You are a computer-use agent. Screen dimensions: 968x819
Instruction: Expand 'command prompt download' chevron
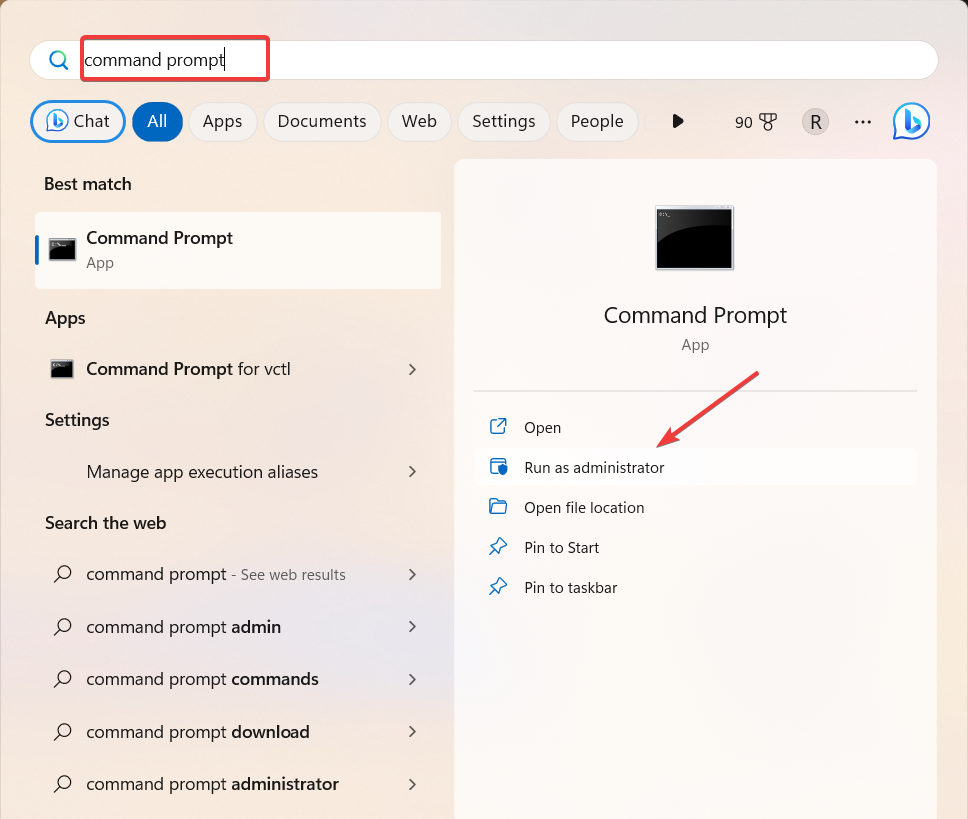412,731
